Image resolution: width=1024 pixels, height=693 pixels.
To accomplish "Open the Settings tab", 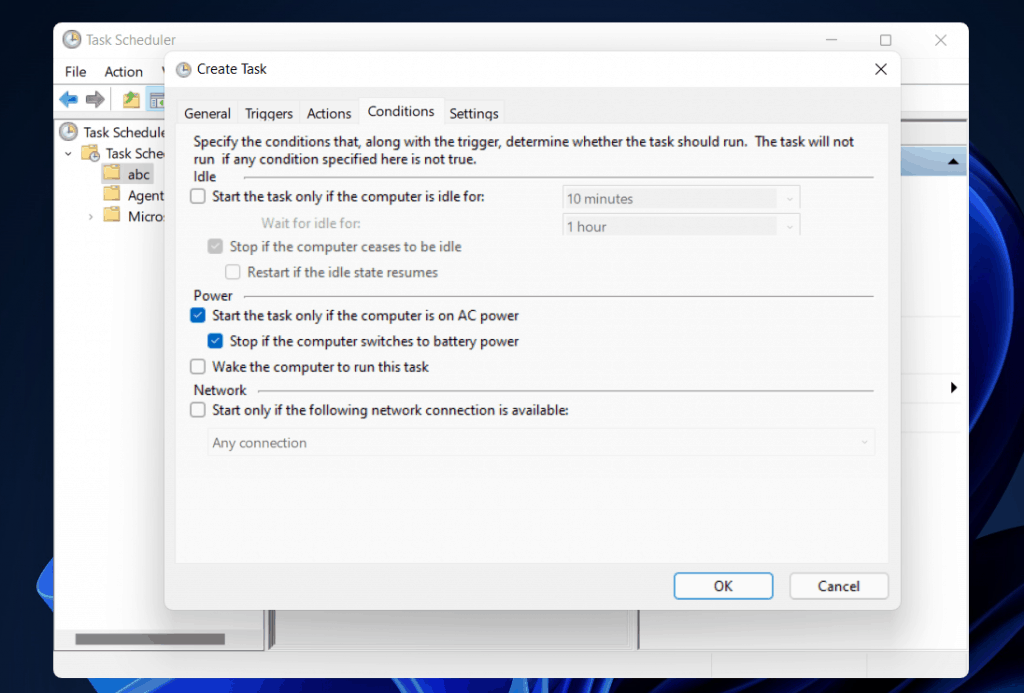I will [x=473, y=113].
